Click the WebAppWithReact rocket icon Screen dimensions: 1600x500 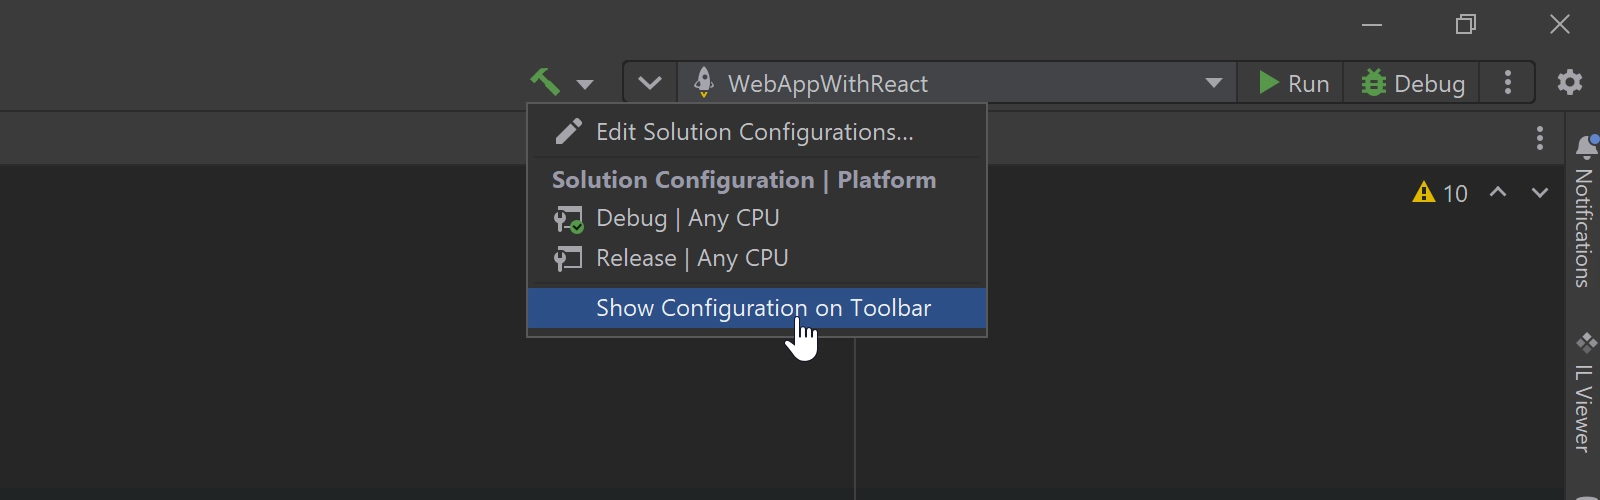[704, 82]
